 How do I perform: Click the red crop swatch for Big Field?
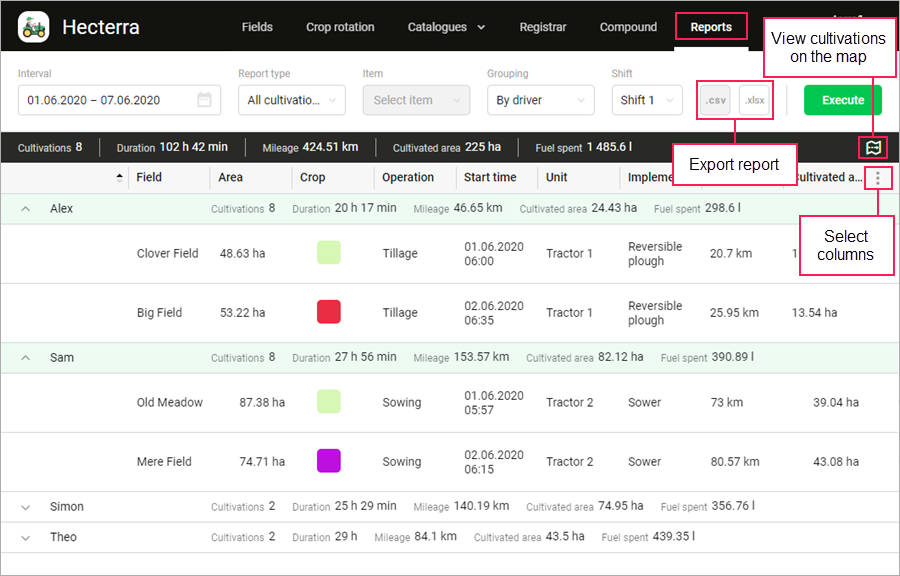[x=328, y=312]
